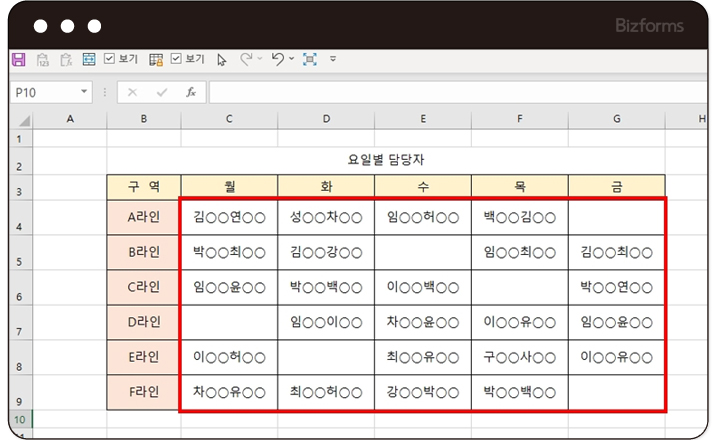The width and height of the screenshot is (715, 440).
Task: Click the '금' day header cell
Action: (x=617, y=187)
